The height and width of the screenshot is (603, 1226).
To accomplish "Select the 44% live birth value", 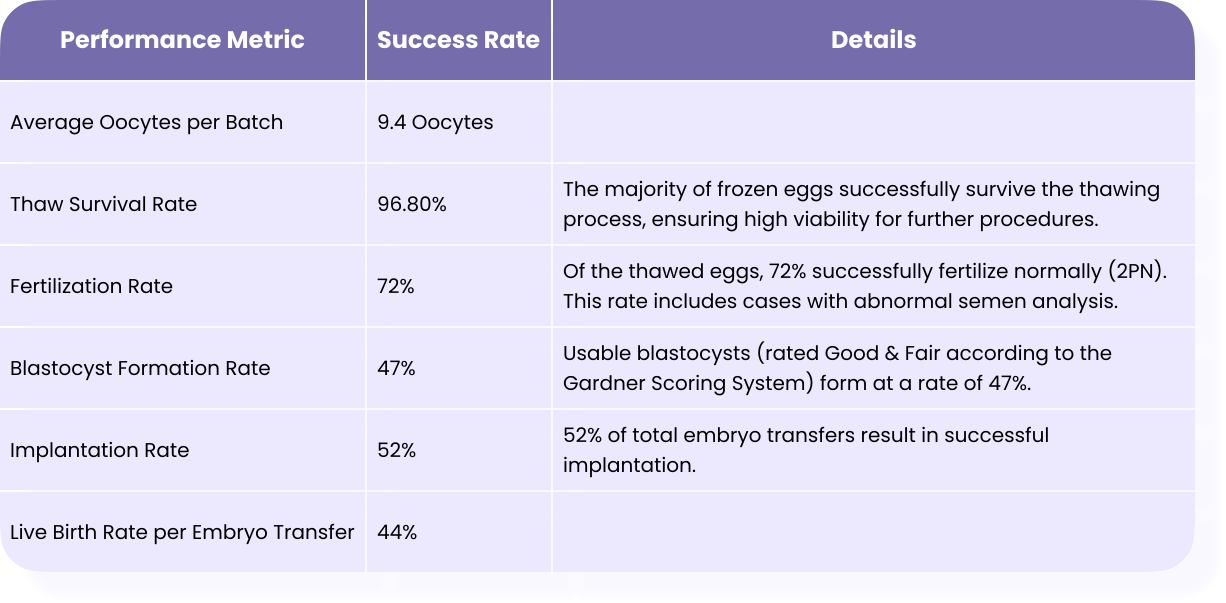I will pyautogui.click(x=397, y=533).
